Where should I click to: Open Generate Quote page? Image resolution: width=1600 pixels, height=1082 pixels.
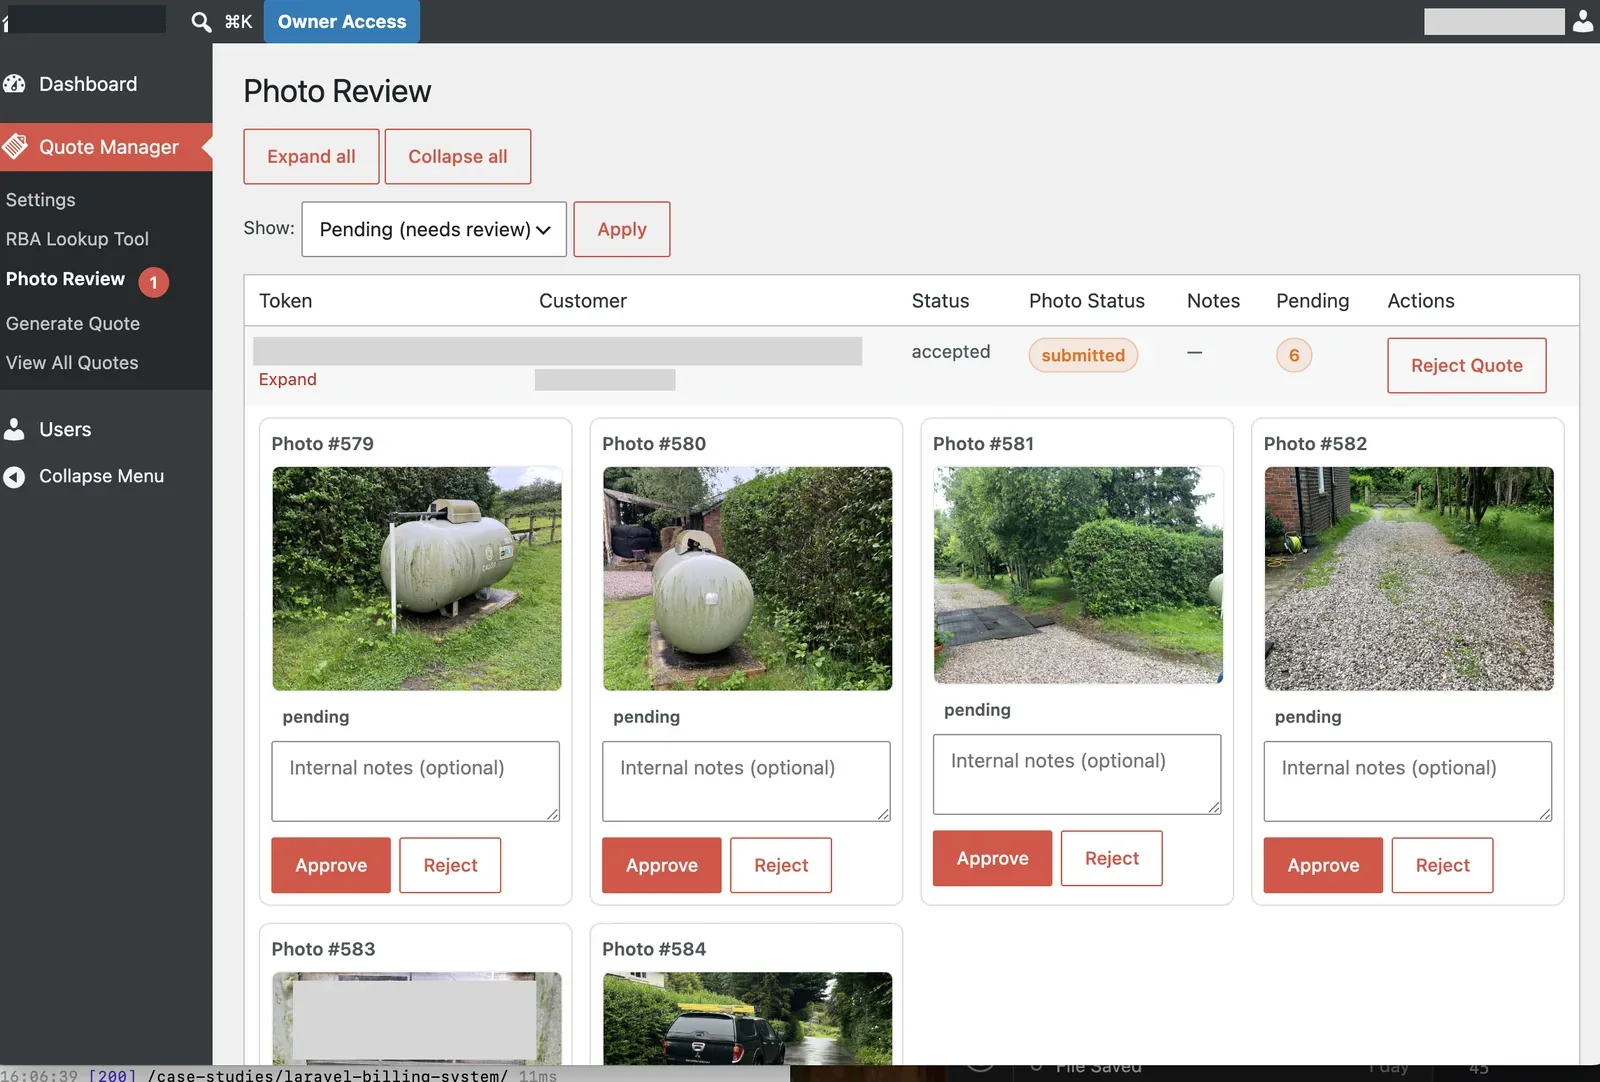click(x=73, y=324)
